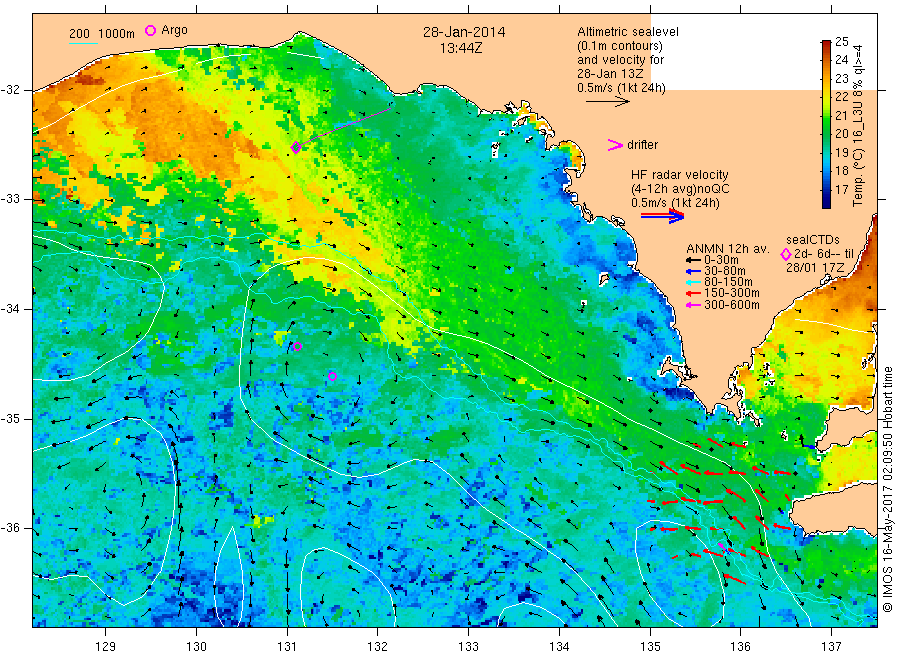Click the red and blue HF radar arrow

point(662,216)
